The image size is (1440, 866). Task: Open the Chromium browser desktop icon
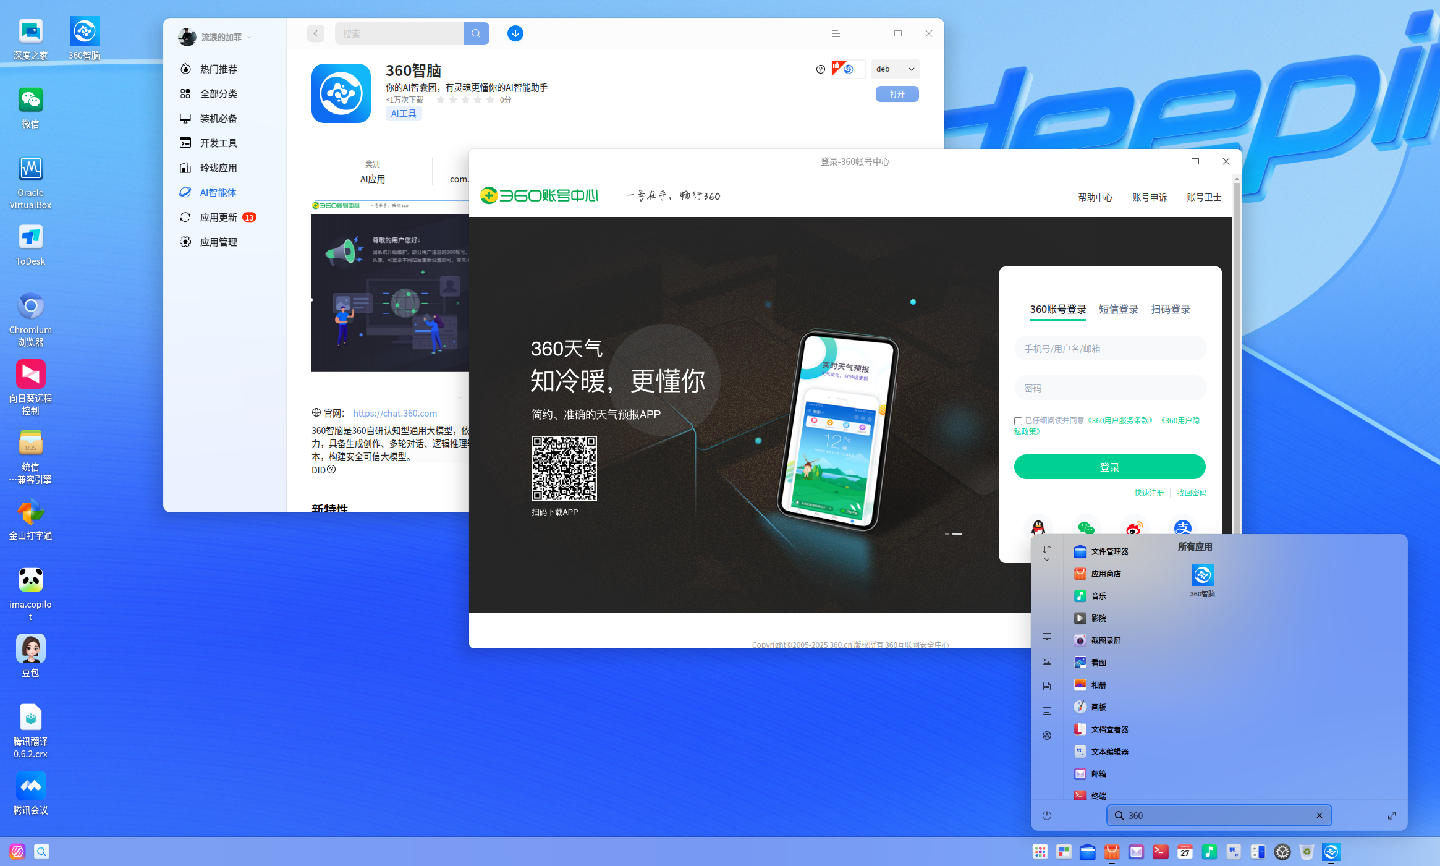(31, 318)
